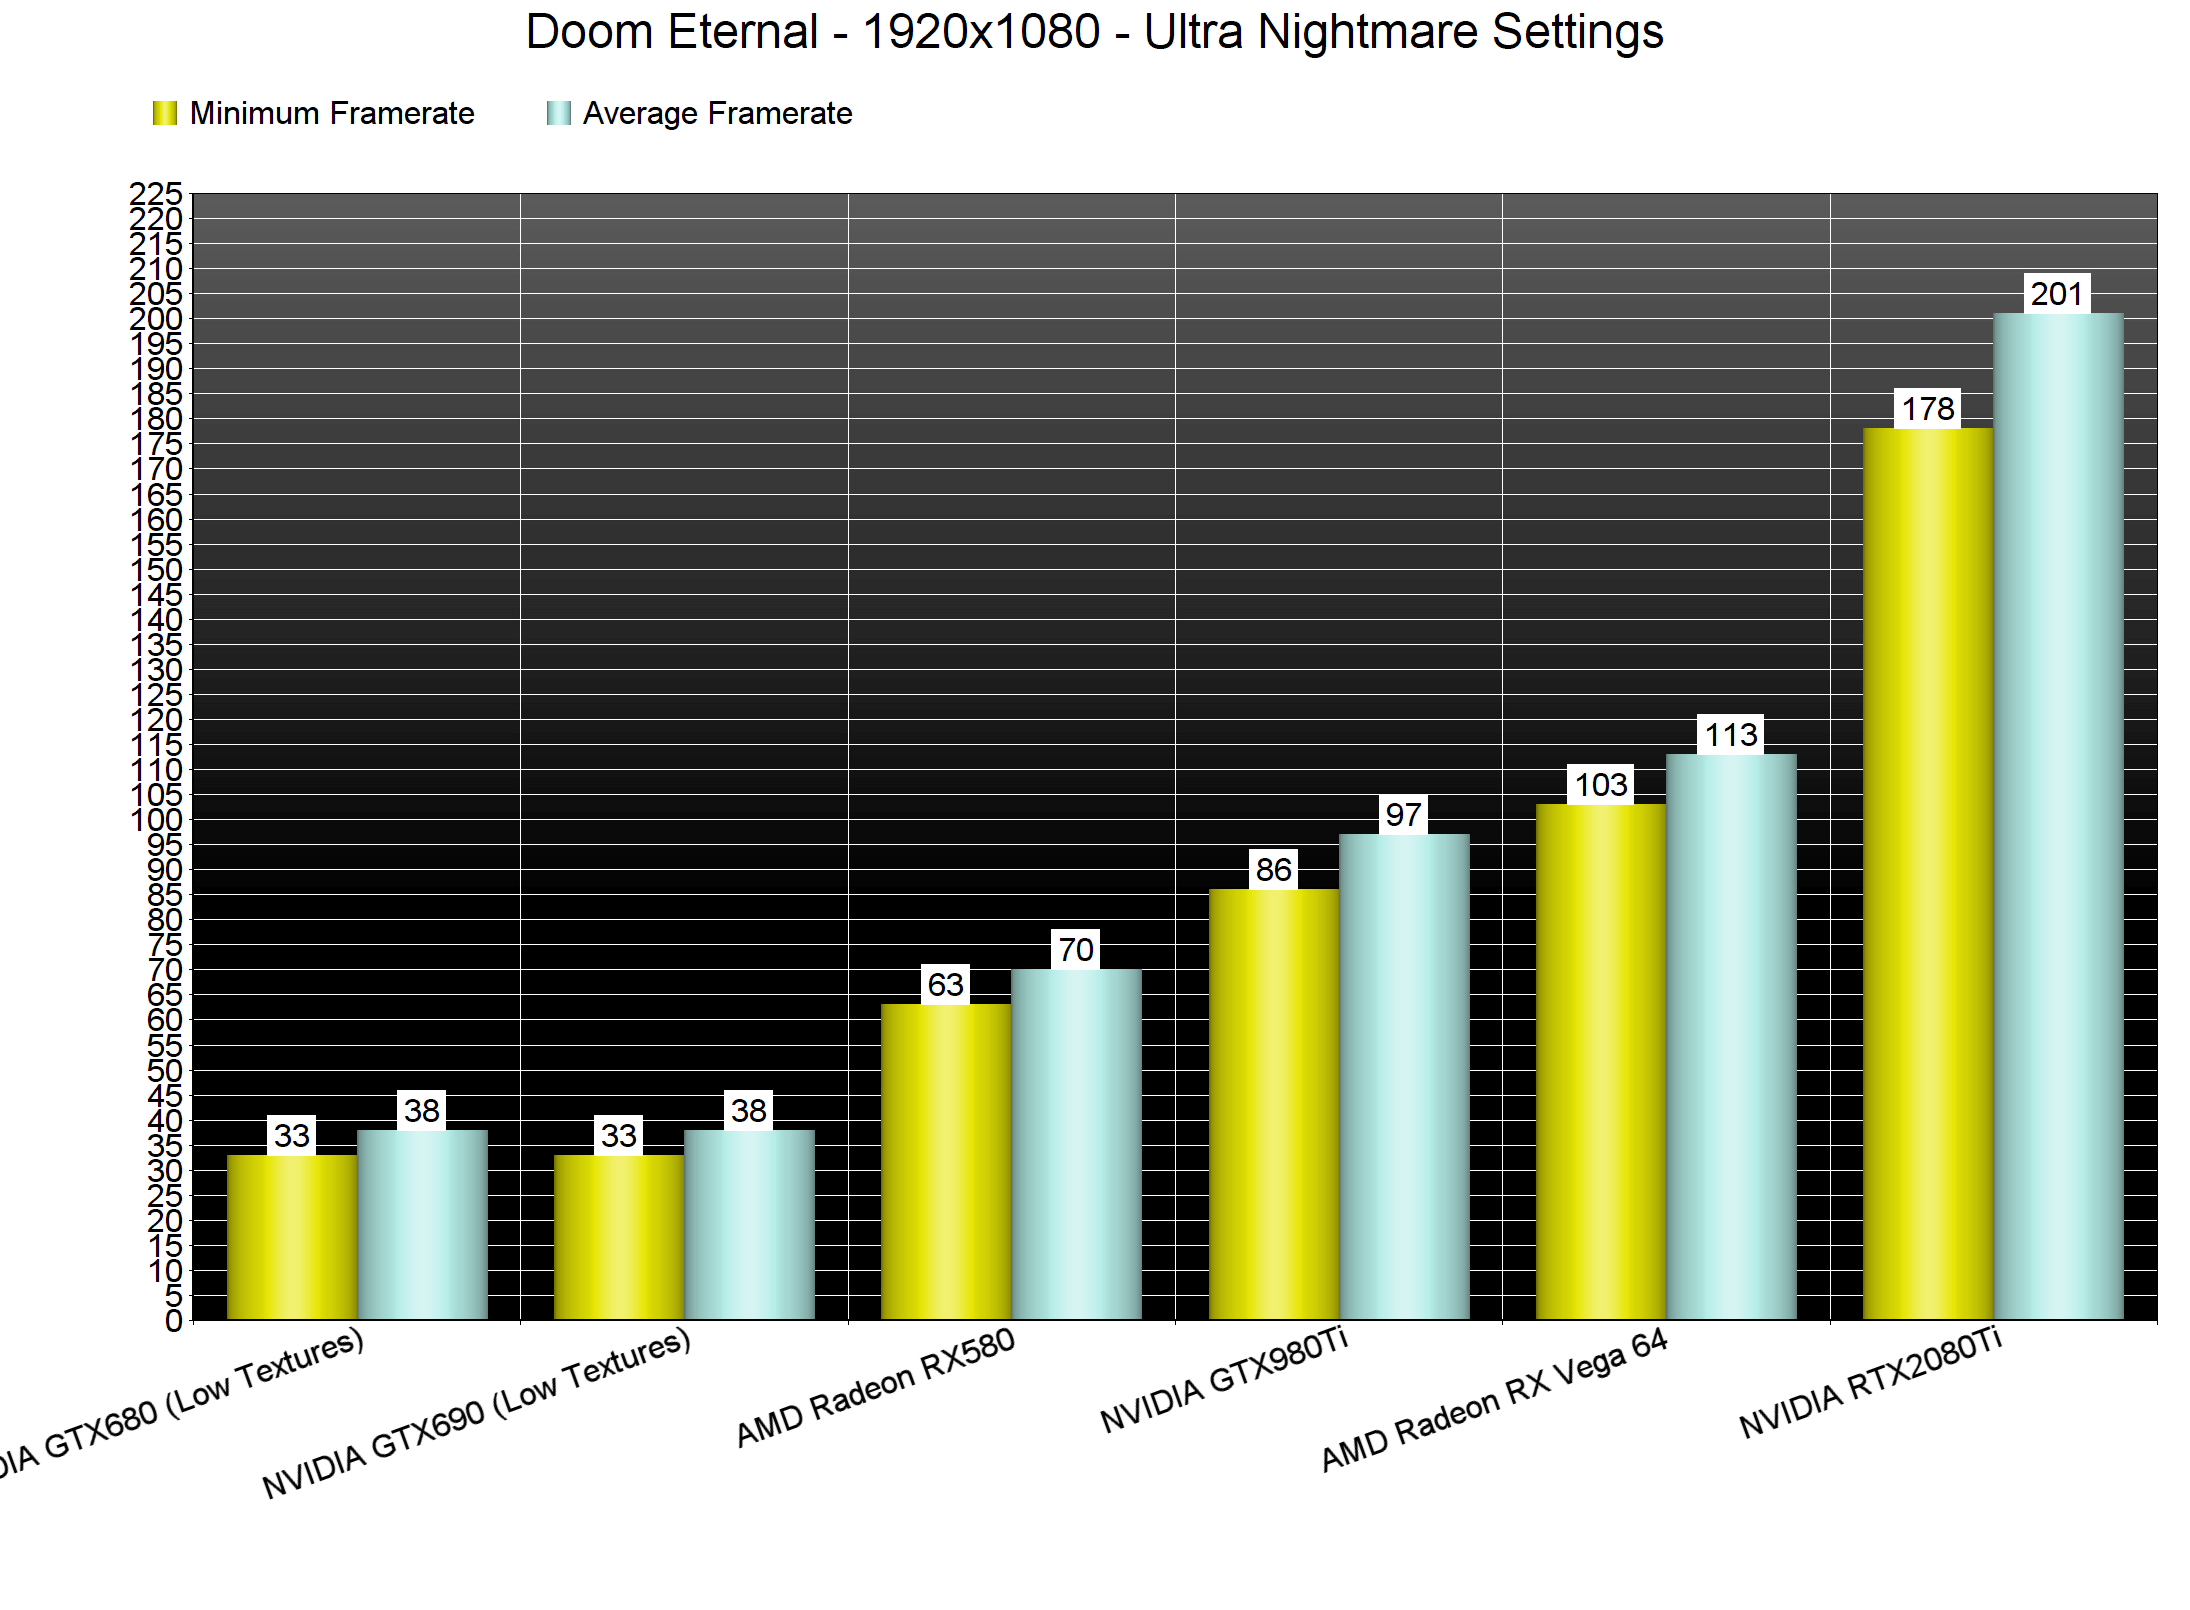
Task: Click the GTX690 average framerate bar
Action: tap(749, 1224)
